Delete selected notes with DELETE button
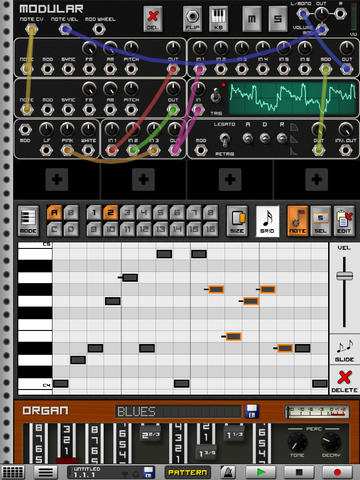The width and height of the screenshot is (360, 480). point(344,381)
